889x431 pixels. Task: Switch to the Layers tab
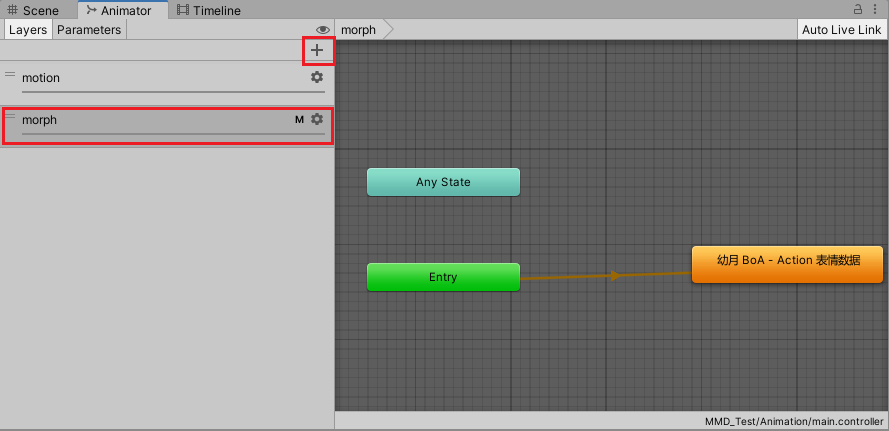28,30
